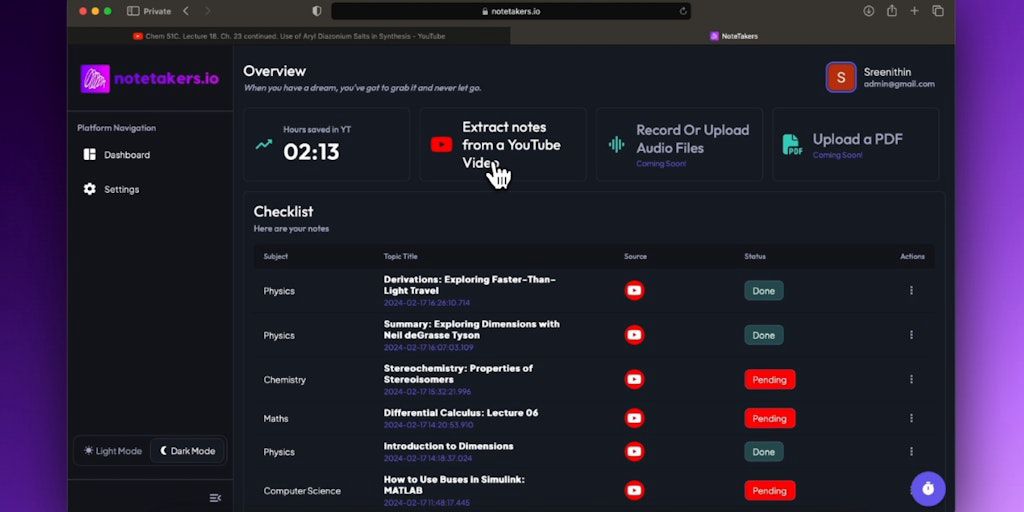Switch to Light Mode
Screen dimensions: 1024x512
[113, 451]
